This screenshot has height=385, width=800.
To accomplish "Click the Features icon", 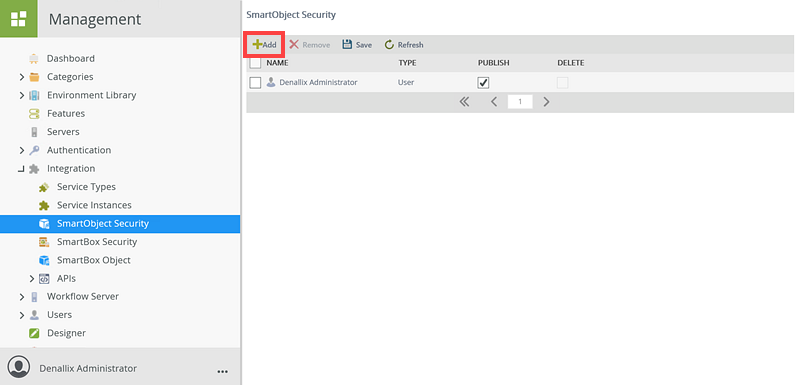I will [x=34, y=114].
